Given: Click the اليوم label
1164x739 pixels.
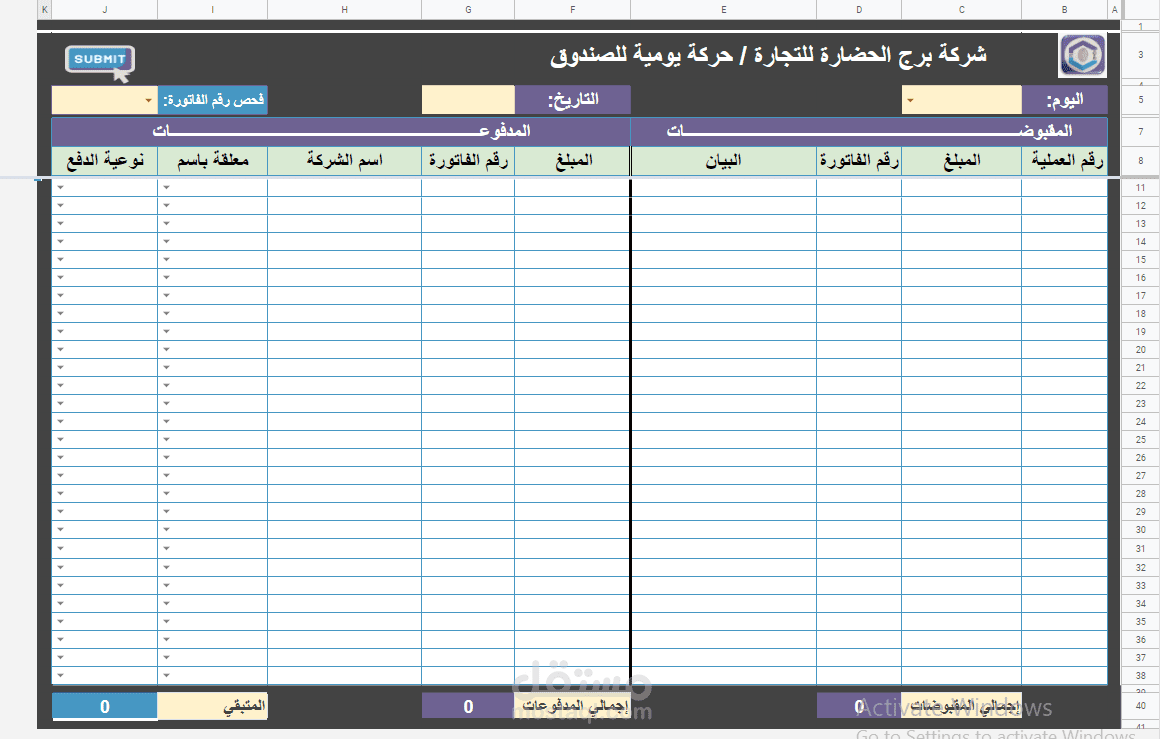Looking at the screenshot, I should click(1065, 100).
